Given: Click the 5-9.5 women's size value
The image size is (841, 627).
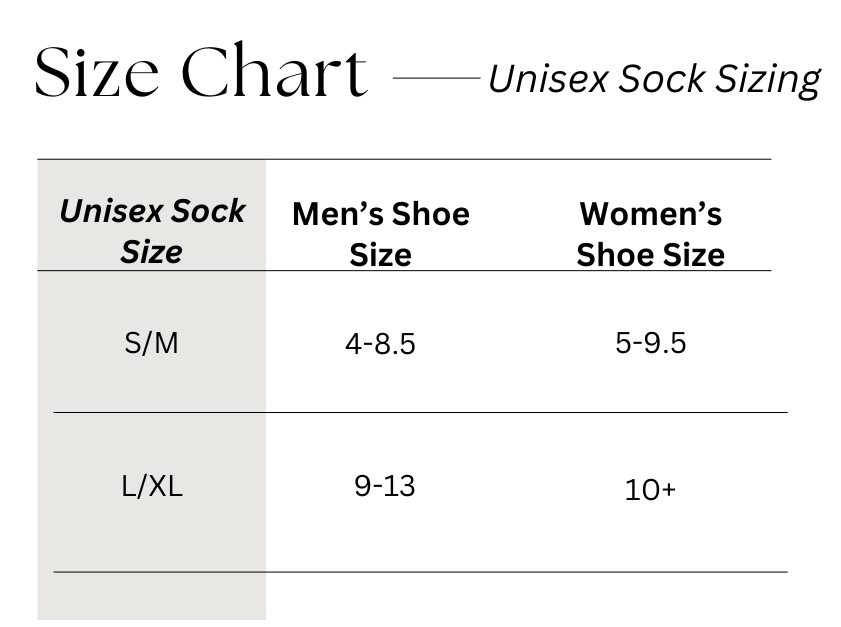Looking at the screenshot, I should (651, 343).
